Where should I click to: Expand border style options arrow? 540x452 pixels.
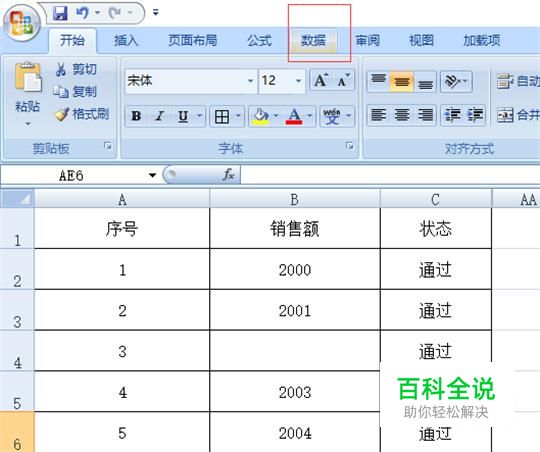tap(238, 116)
